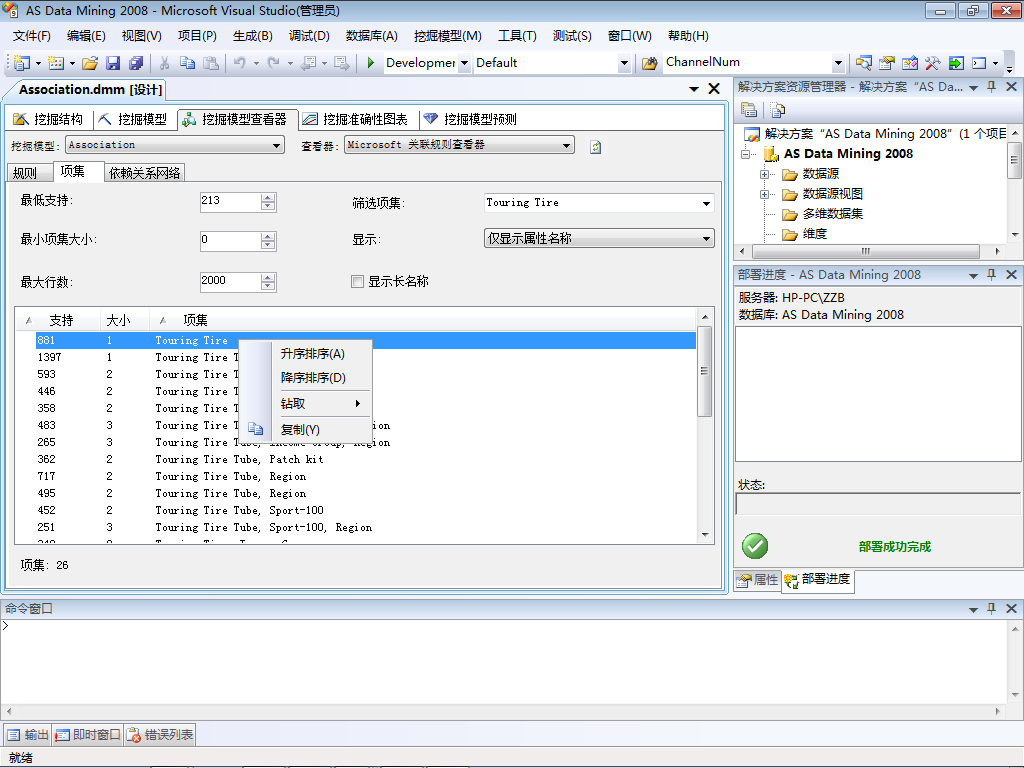Click the Cut toolbar icon

165,63
